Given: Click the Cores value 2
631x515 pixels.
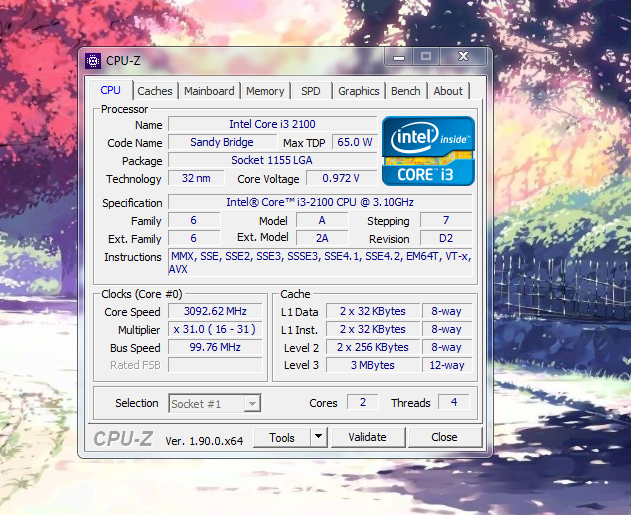Looking at the screenshot, I should (363, 402).
